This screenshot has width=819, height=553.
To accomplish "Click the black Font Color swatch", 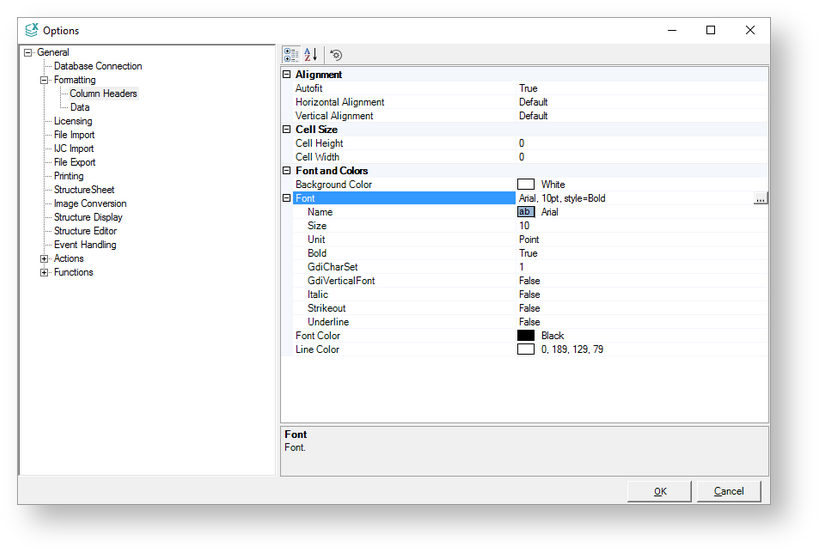I will pos(526,336).
